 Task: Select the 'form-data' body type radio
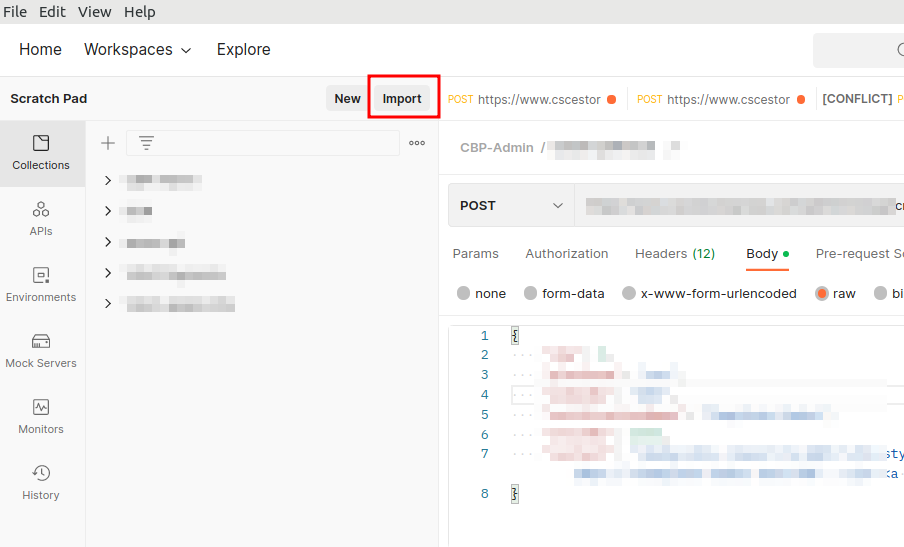(531, 294)
